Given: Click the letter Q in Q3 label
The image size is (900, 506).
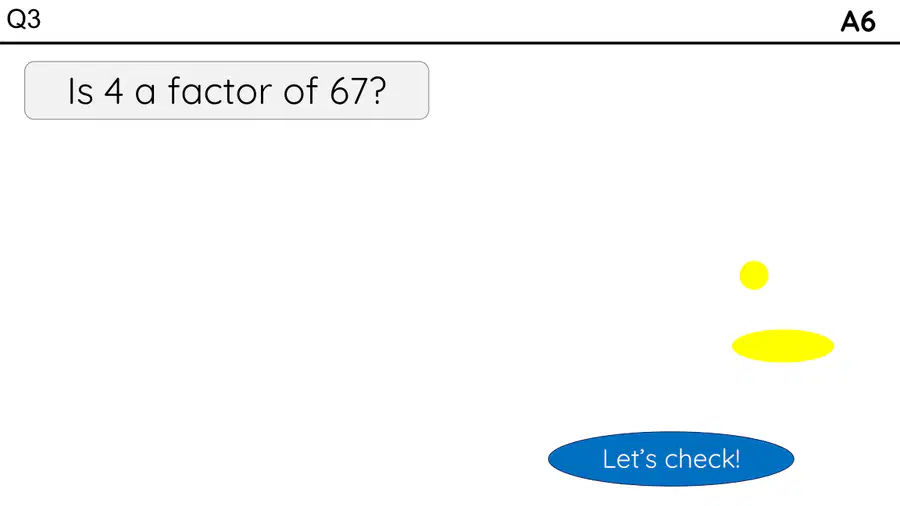Looking at the screenshot, I should tap(15, 20).
